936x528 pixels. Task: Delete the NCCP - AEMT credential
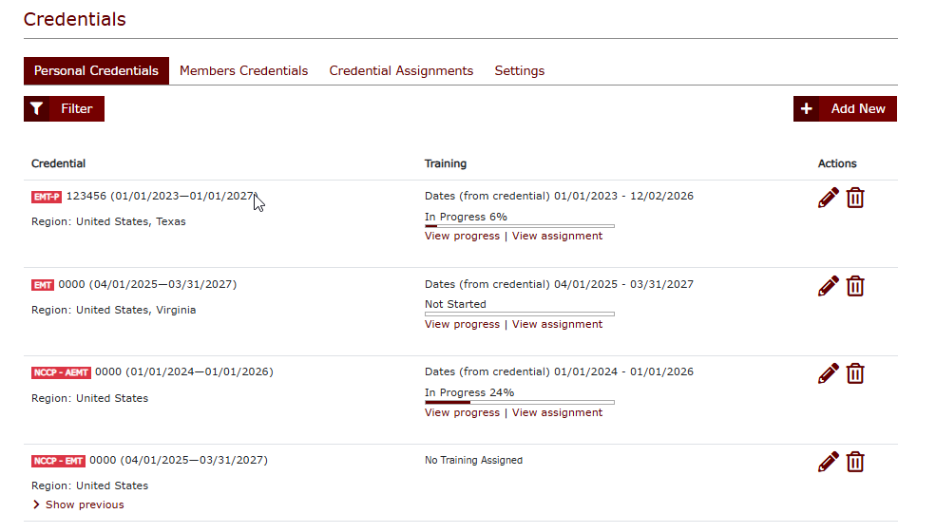855,373
